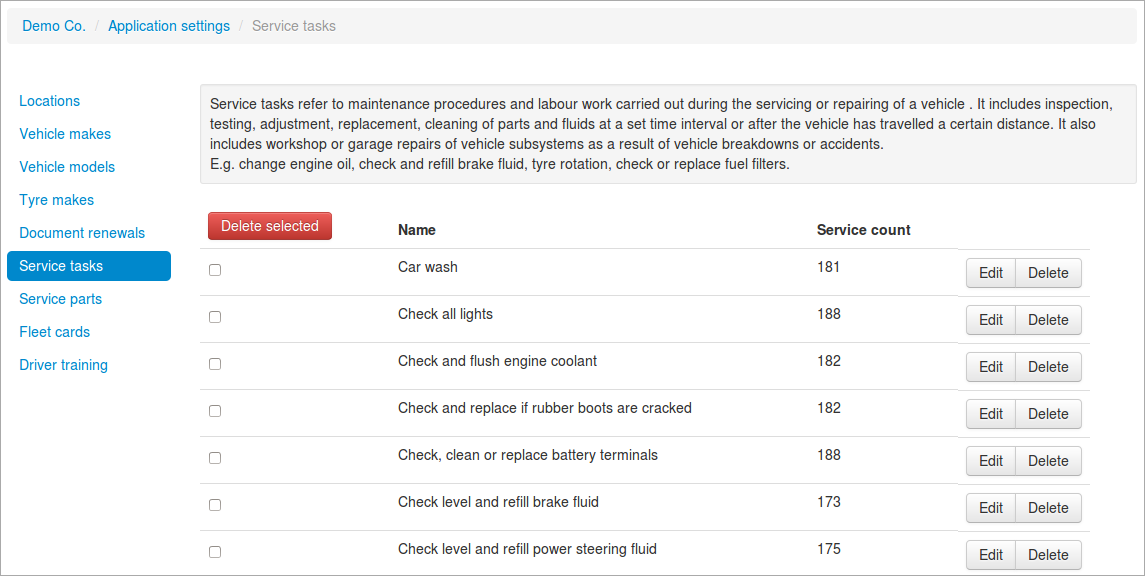The height and width of the screenshot is (576, 1145).
Task: Open the Locations settings section
Action: pos(50,101)
